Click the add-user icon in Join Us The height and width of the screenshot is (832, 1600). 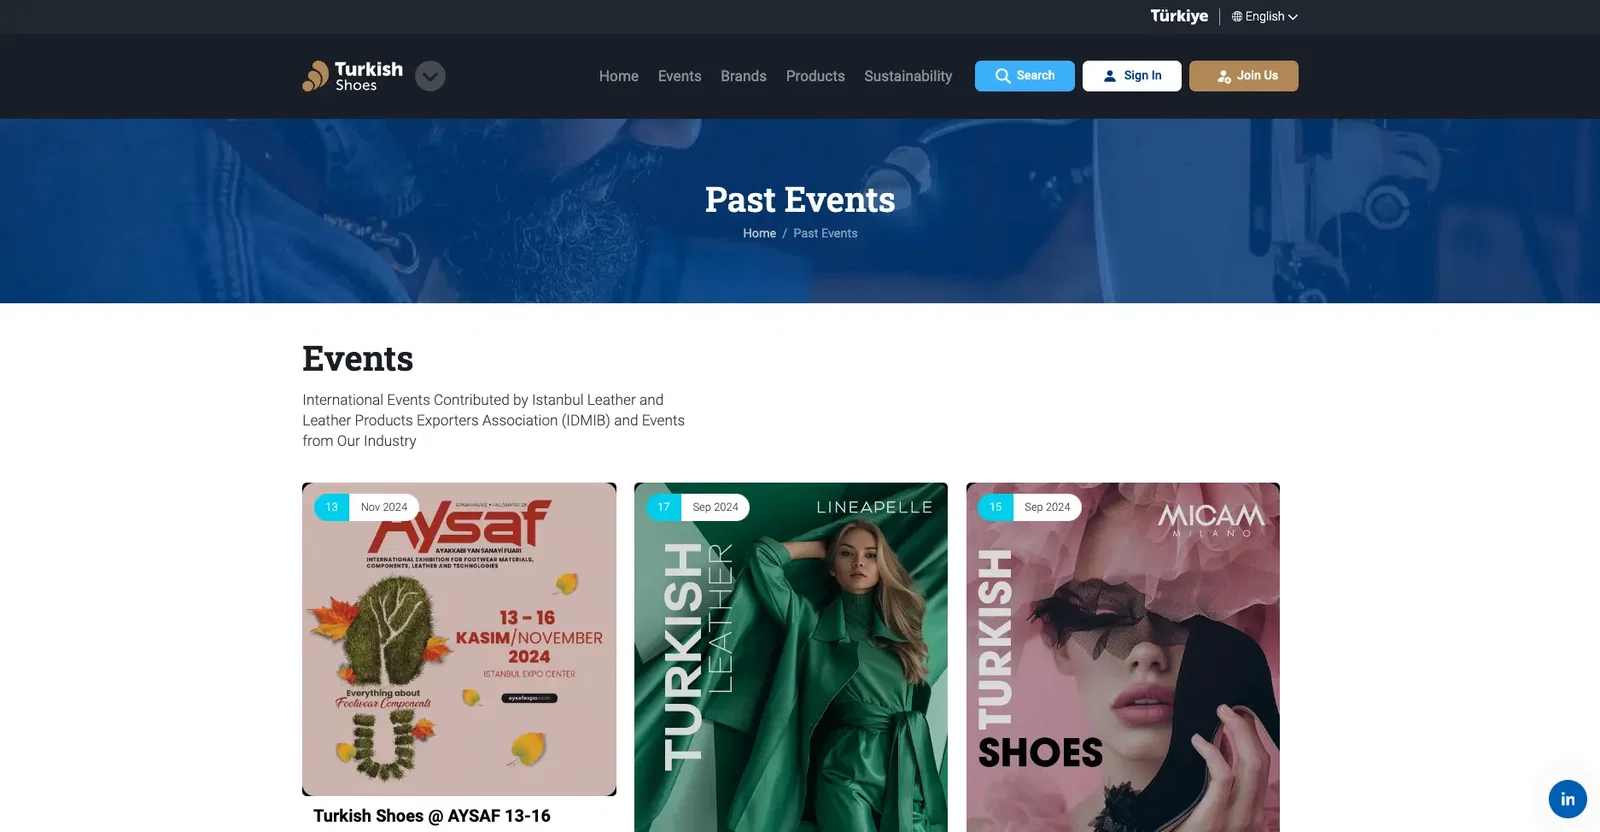(x=1224, y=76)
